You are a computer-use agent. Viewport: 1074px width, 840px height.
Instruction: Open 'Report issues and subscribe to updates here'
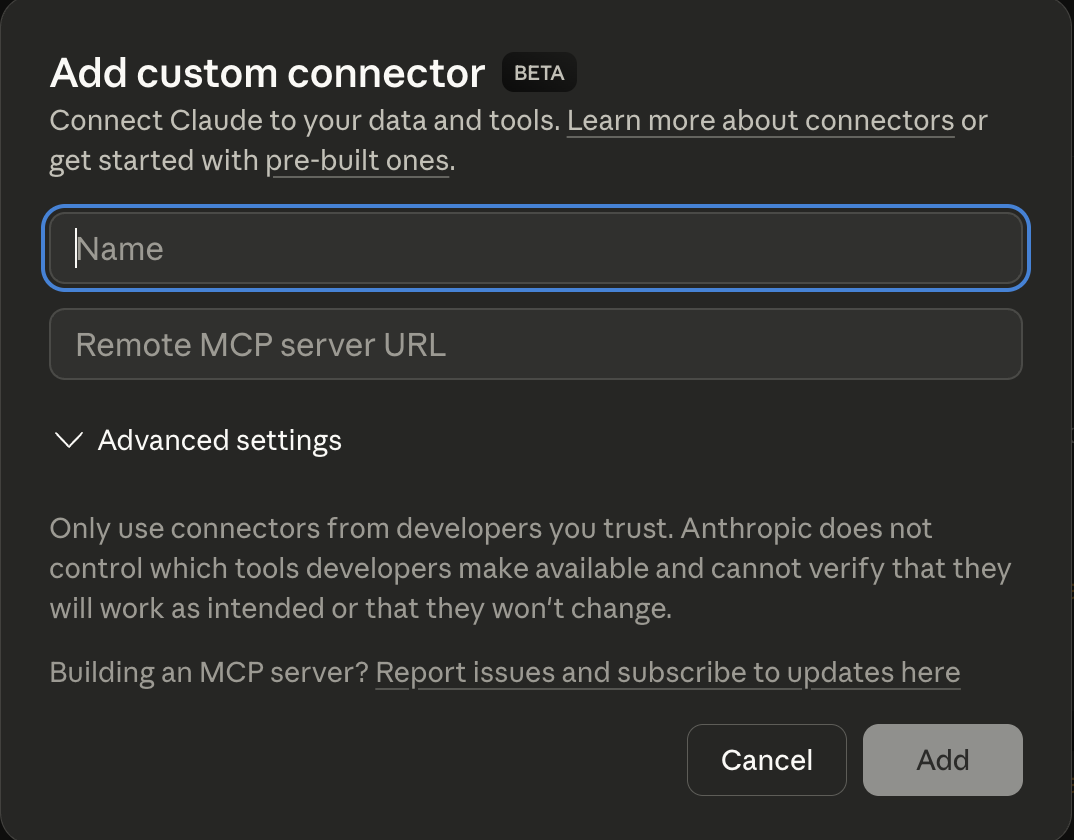click(668, 672)
